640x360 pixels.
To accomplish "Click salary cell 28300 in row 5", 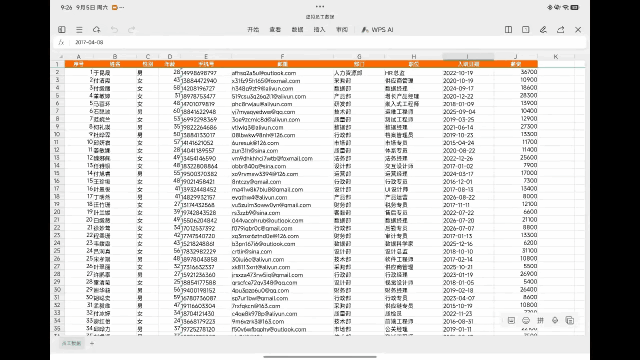I will click(516, 96).
